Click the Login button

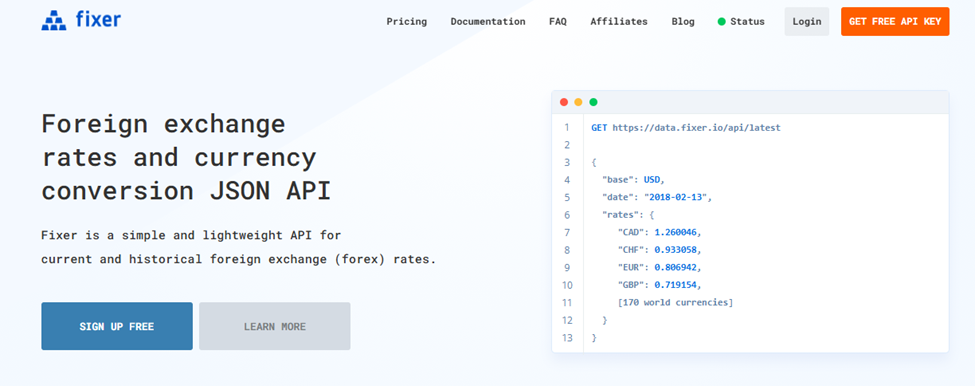pyautogui.click(x=806, y=21)
